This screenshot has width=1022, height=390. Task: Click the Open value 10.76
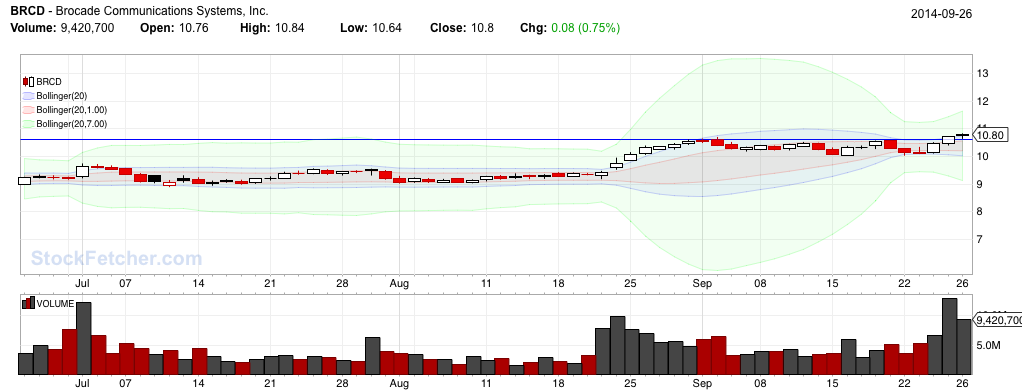coord(193,28)
